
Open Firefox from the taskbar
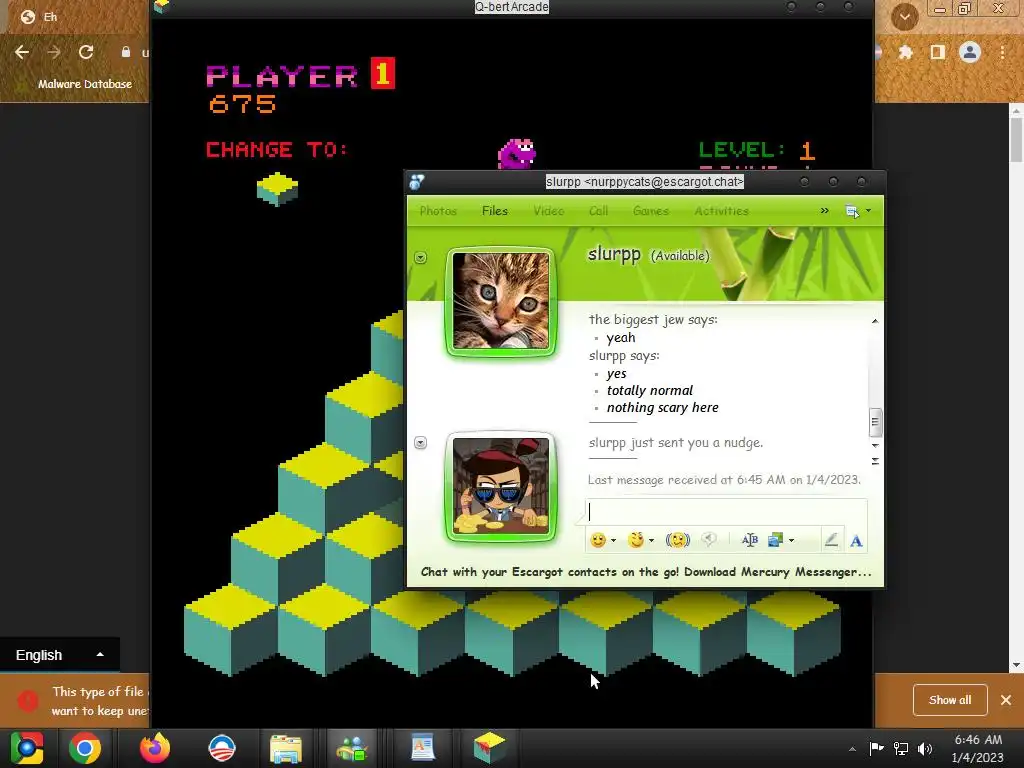click(x=155, y=748)
